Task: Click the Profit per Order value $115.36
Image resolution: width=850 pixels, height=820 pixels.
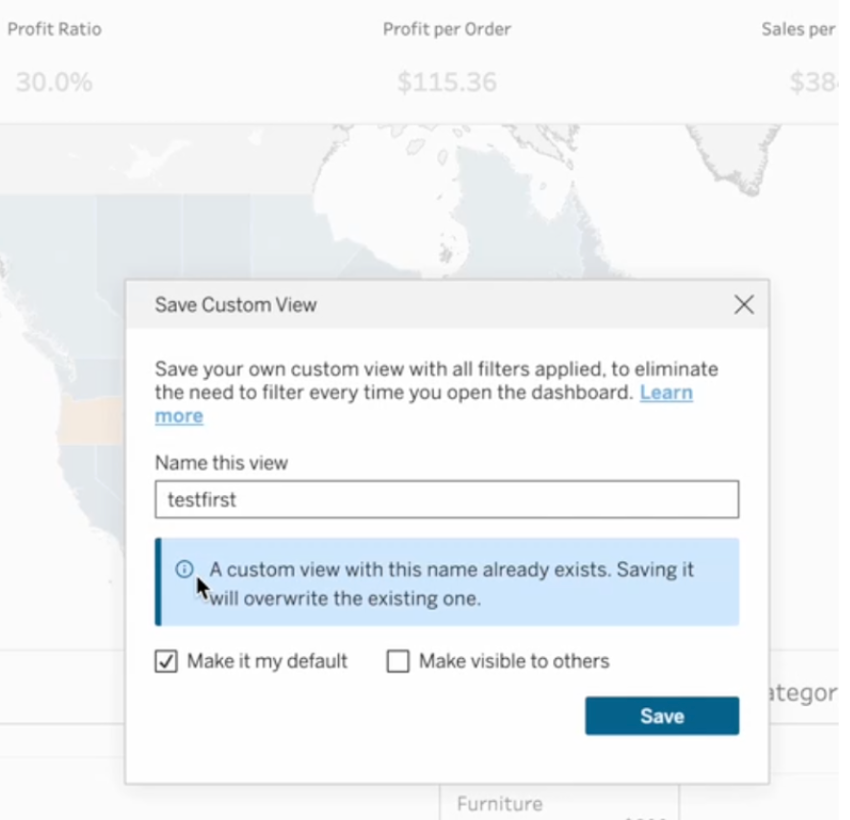Action: [x=446, y=82]
